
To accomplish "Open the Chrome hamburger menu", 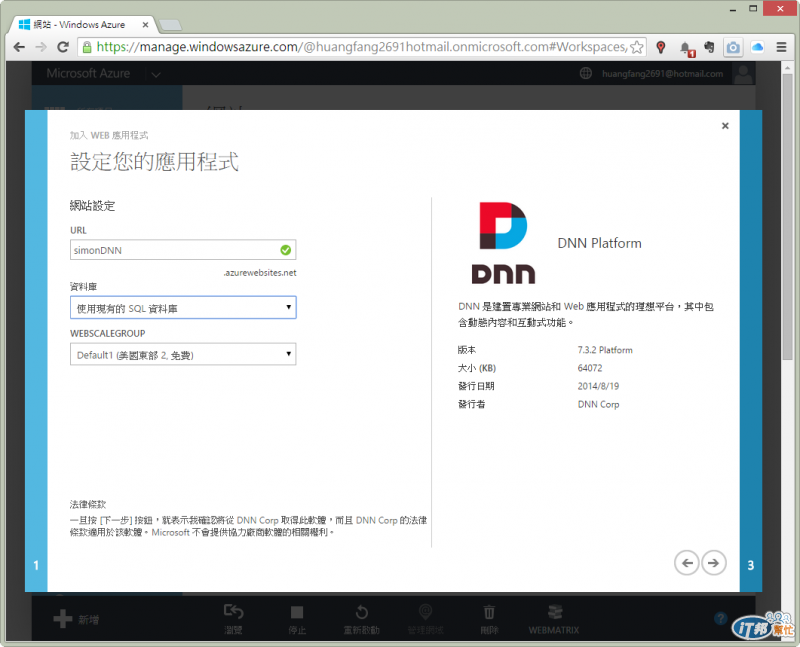I will point(781,47).
